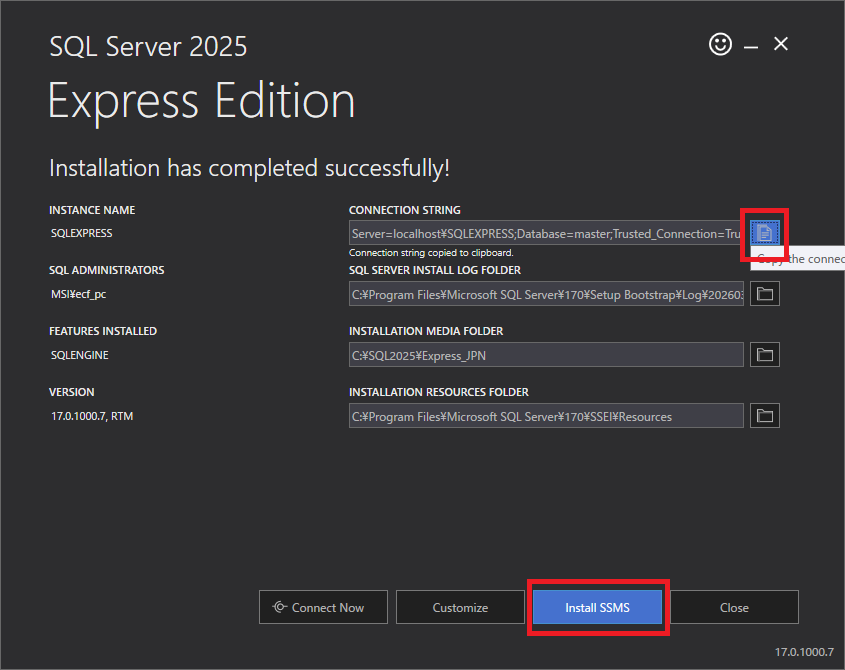
Task: Launch the Install SSMS option
Action: (x=597, y=607)
